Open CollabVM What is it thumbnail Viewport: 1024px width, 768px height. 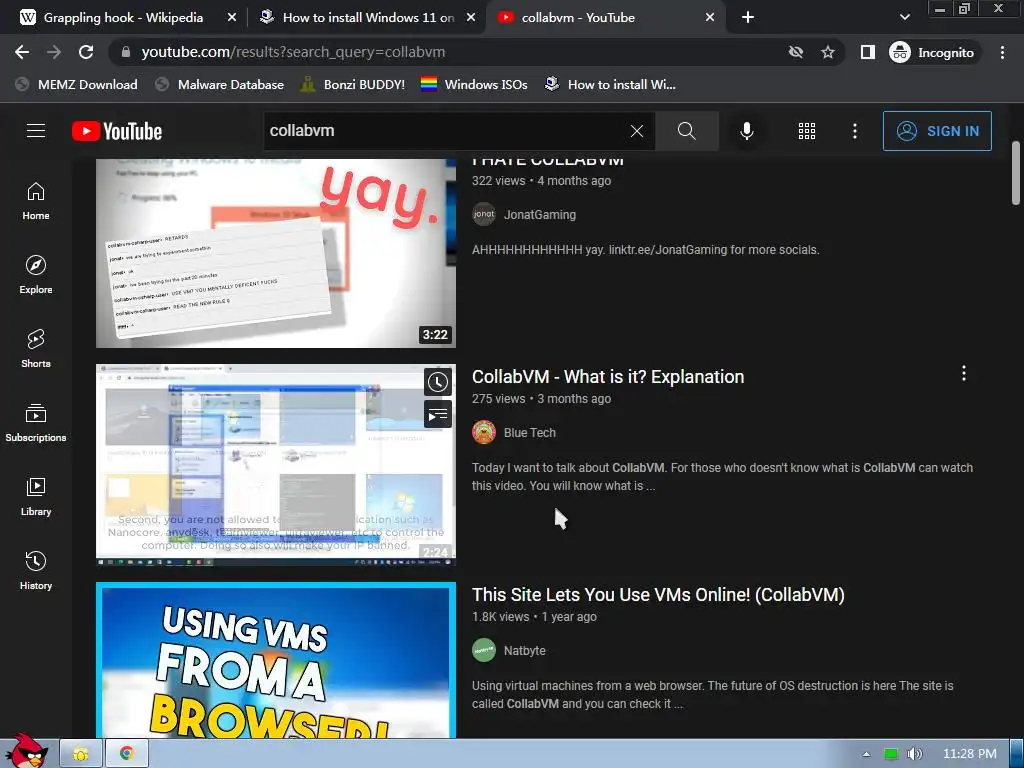click(276, 465)
